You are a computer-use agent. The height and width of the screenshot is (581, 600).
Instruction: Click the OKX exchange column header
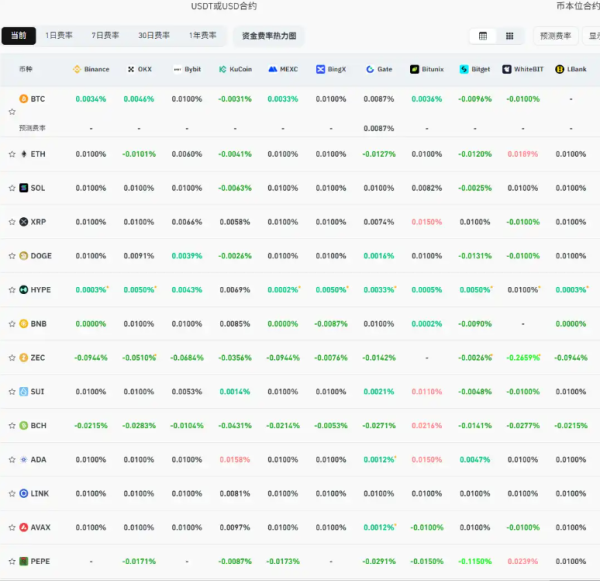click(139, 69)
